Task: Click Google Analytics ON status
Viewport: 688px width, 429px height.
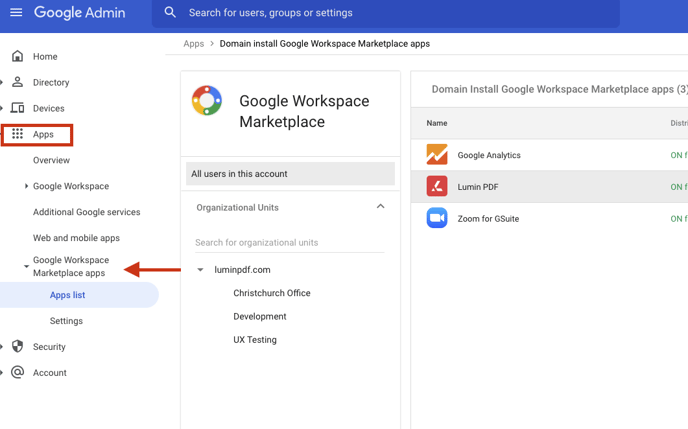Action: (x=679, y=155)
